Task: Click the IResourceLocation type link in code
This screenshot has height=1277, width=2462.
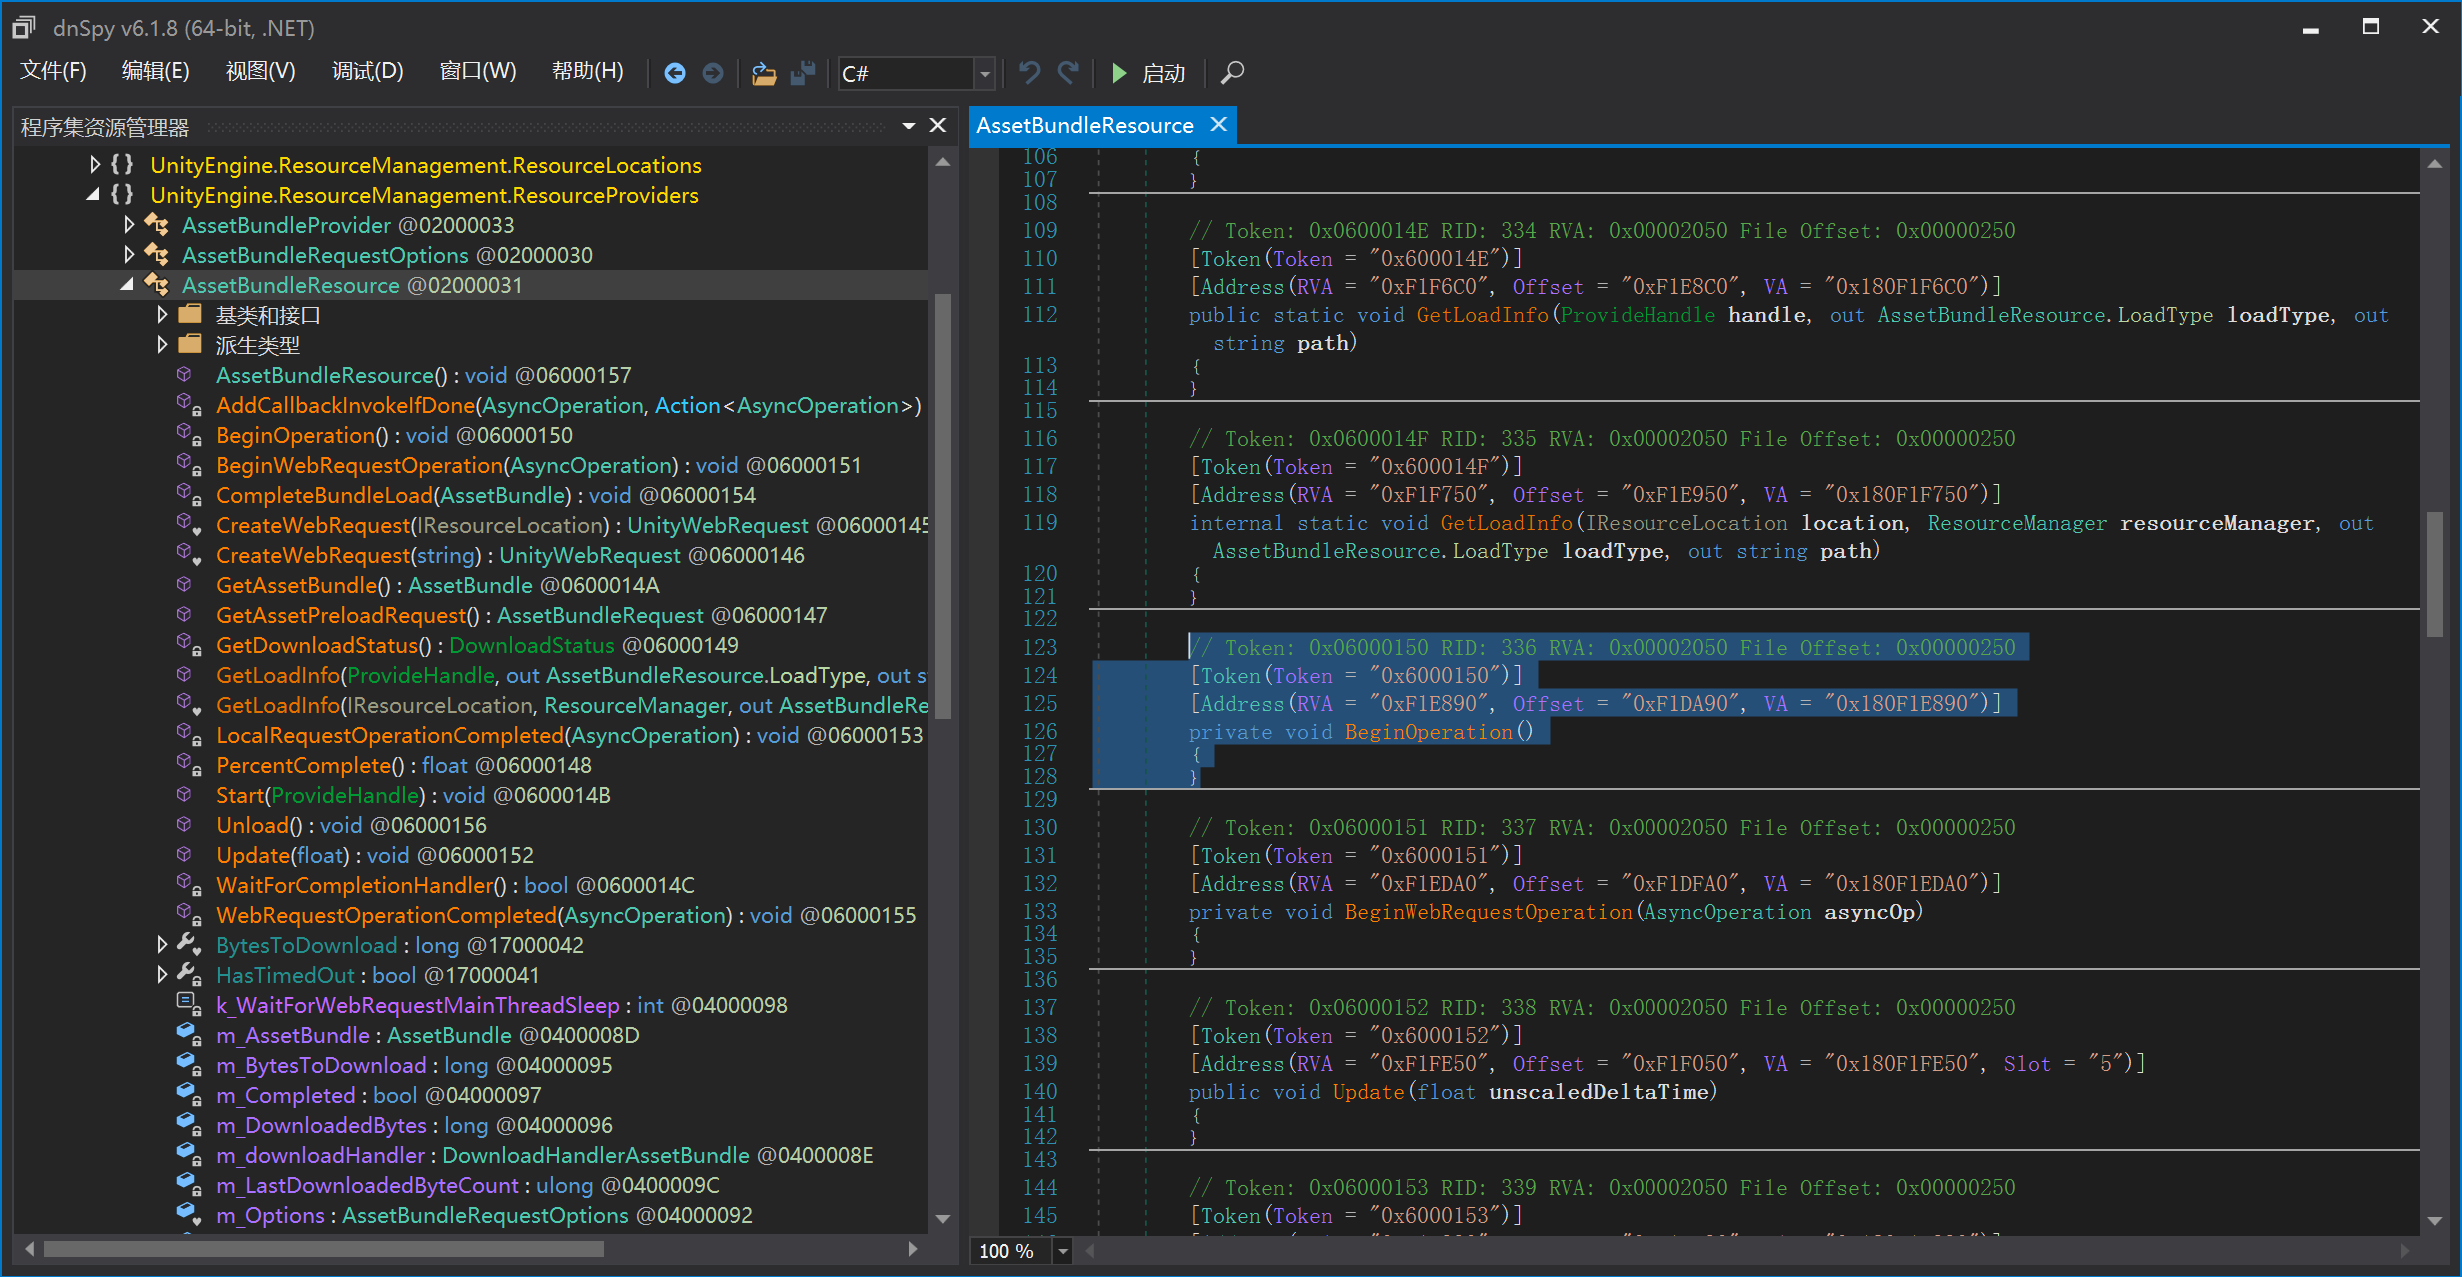Action: (x=1687, y=523)
